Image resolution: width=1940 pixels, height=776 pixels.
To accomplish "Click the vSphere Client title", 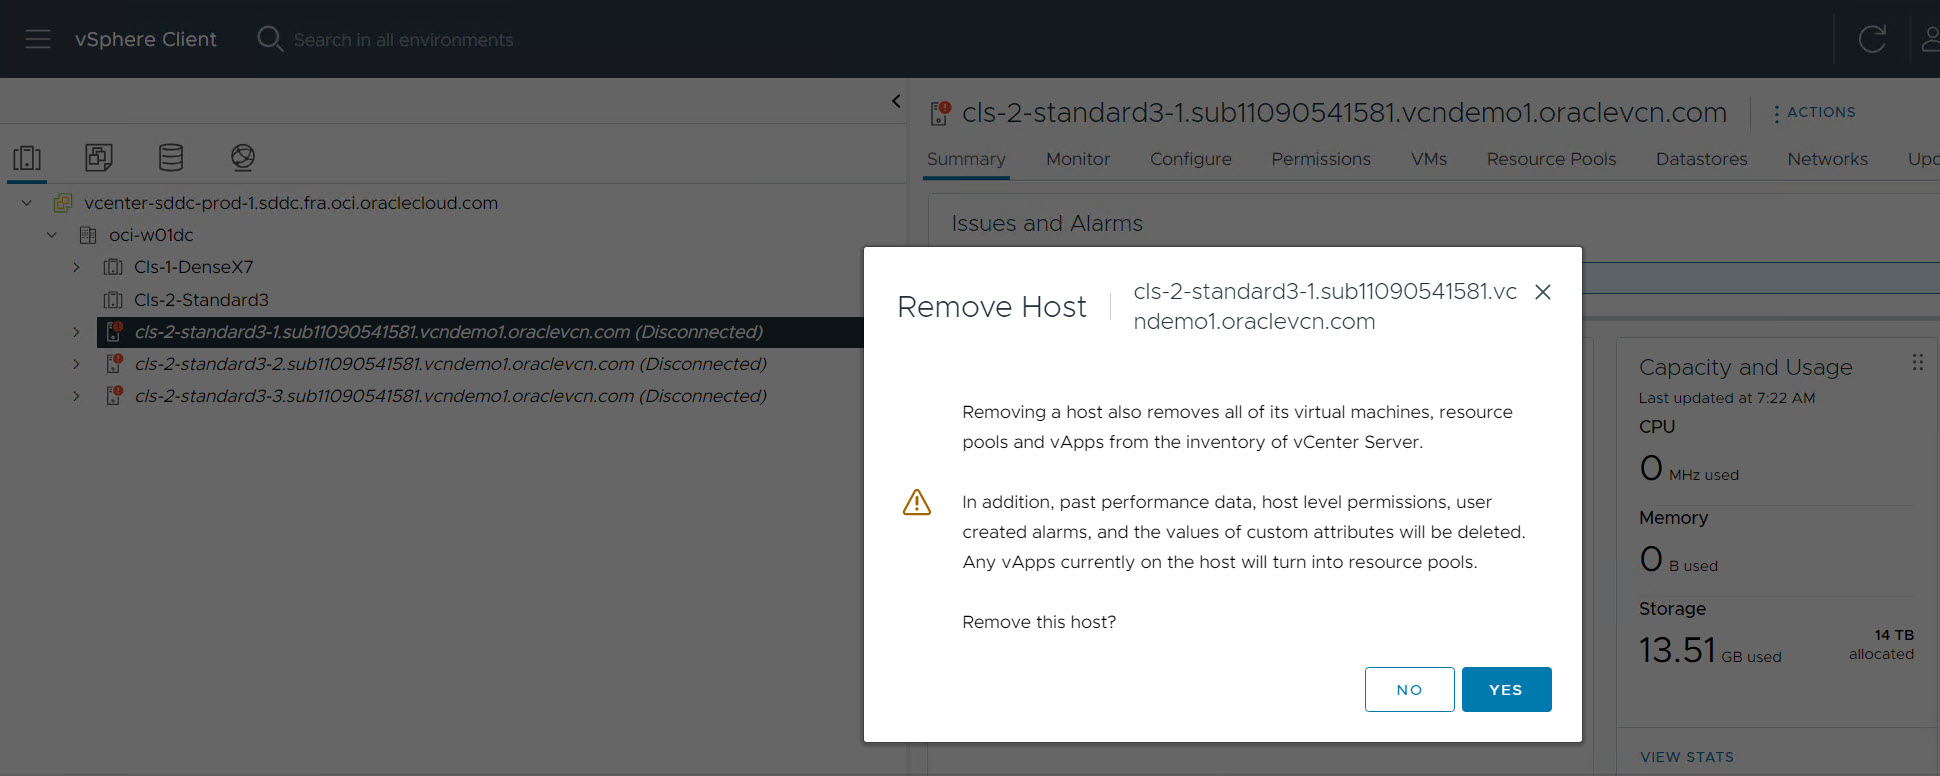I will pyautogui.click(x=146, y=39).
